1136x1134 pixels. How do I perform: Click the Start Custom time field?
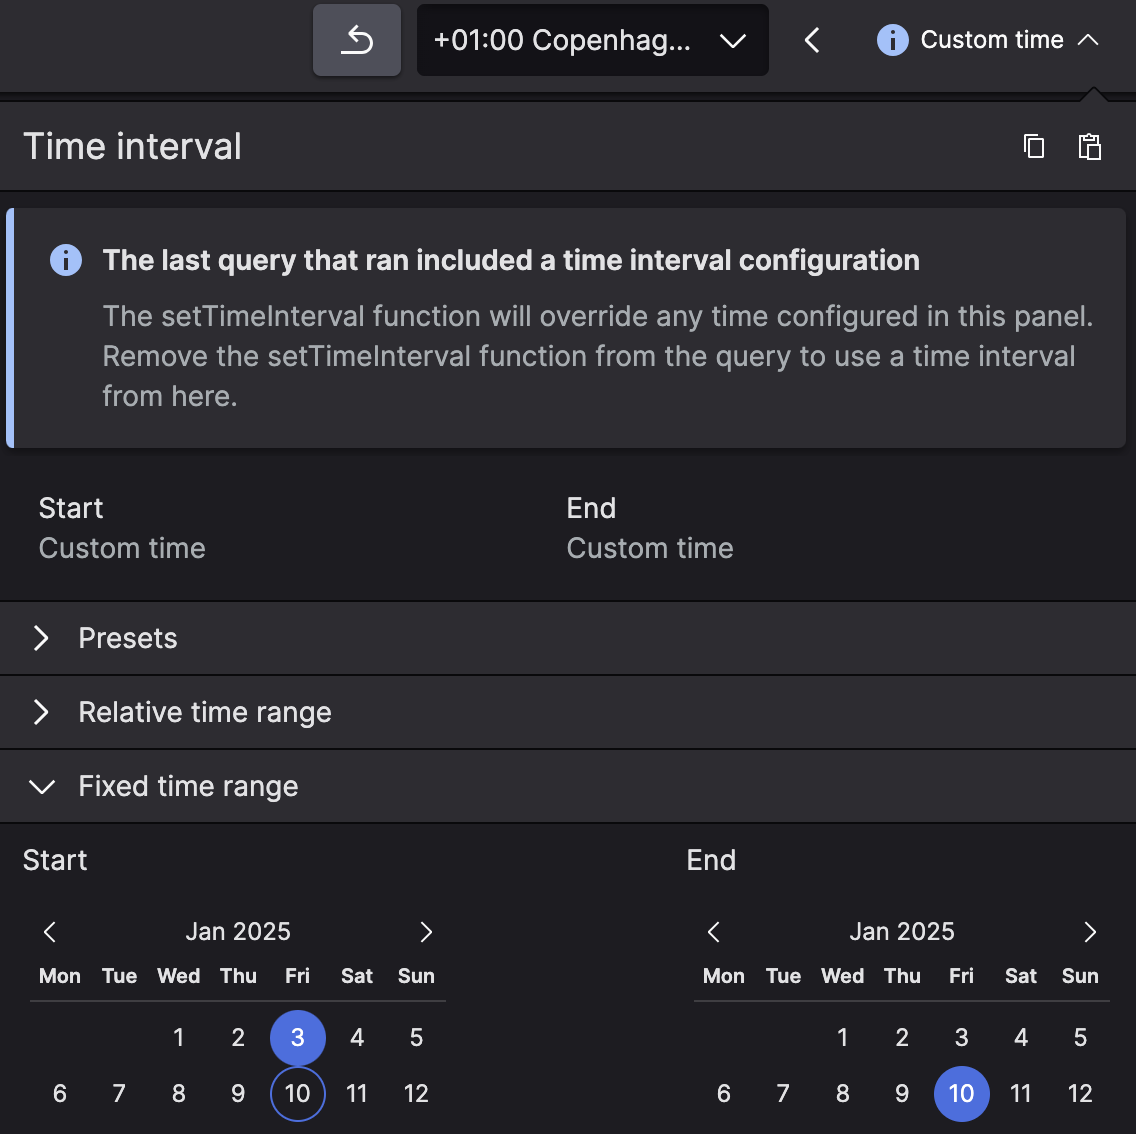pyautogui.click(x=122, y=548)
